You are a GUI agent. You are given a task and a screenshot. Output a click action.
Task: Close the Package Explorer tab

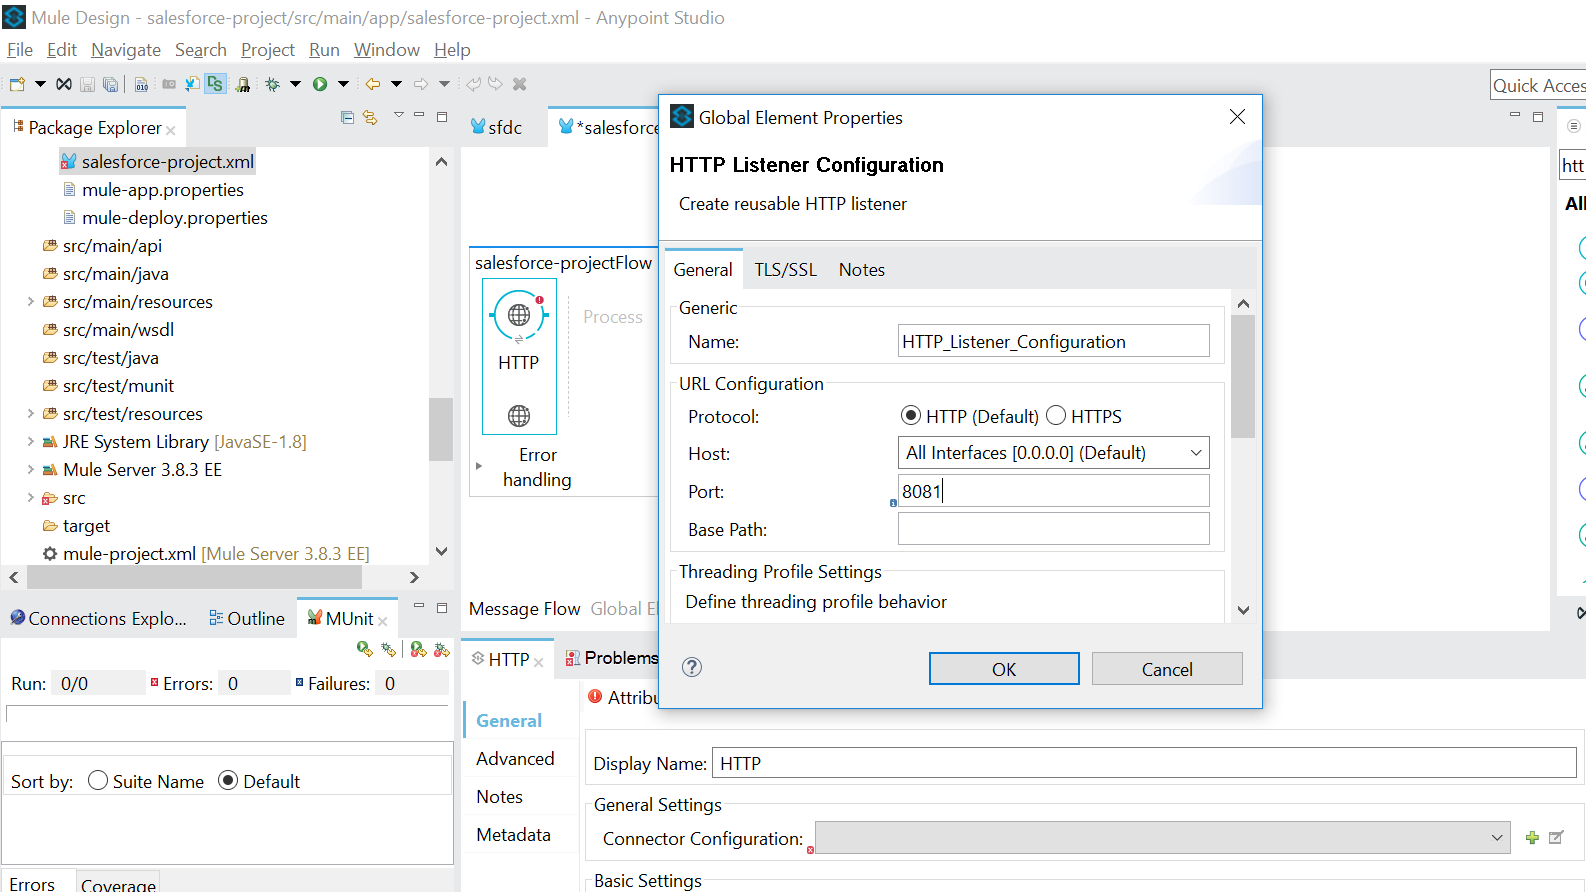(171, 131)
